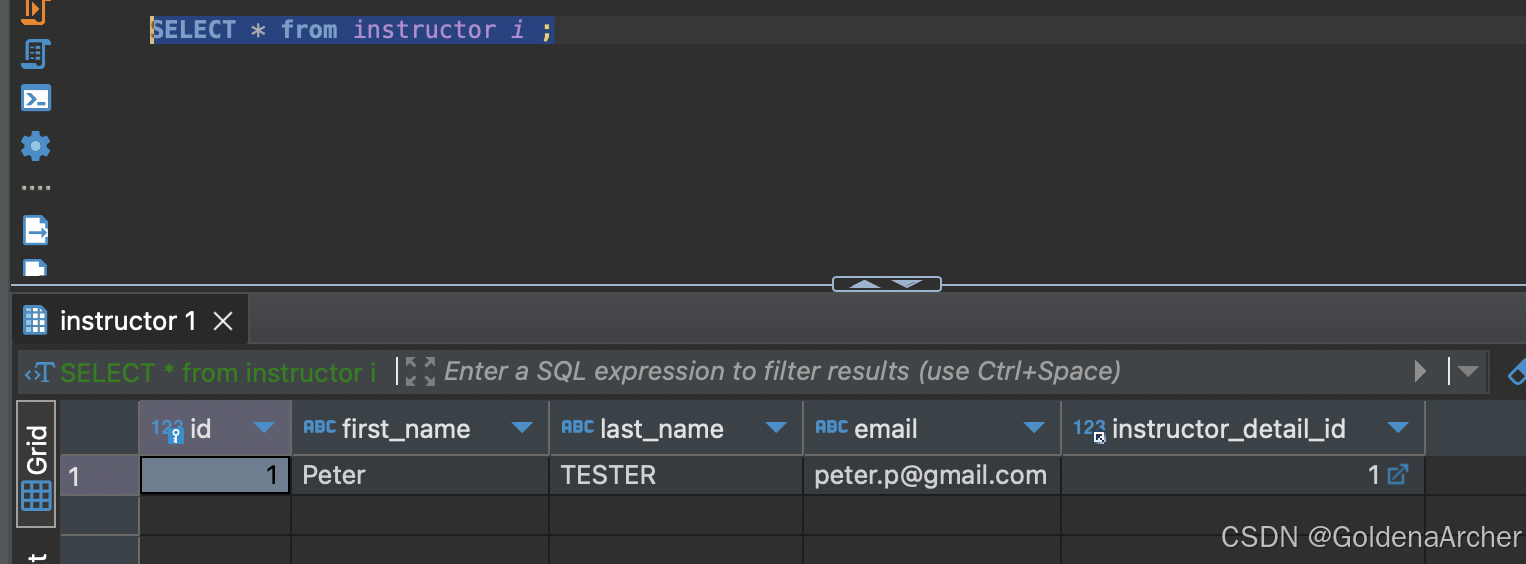Click the orange Execute script icon

pos(35,11)
